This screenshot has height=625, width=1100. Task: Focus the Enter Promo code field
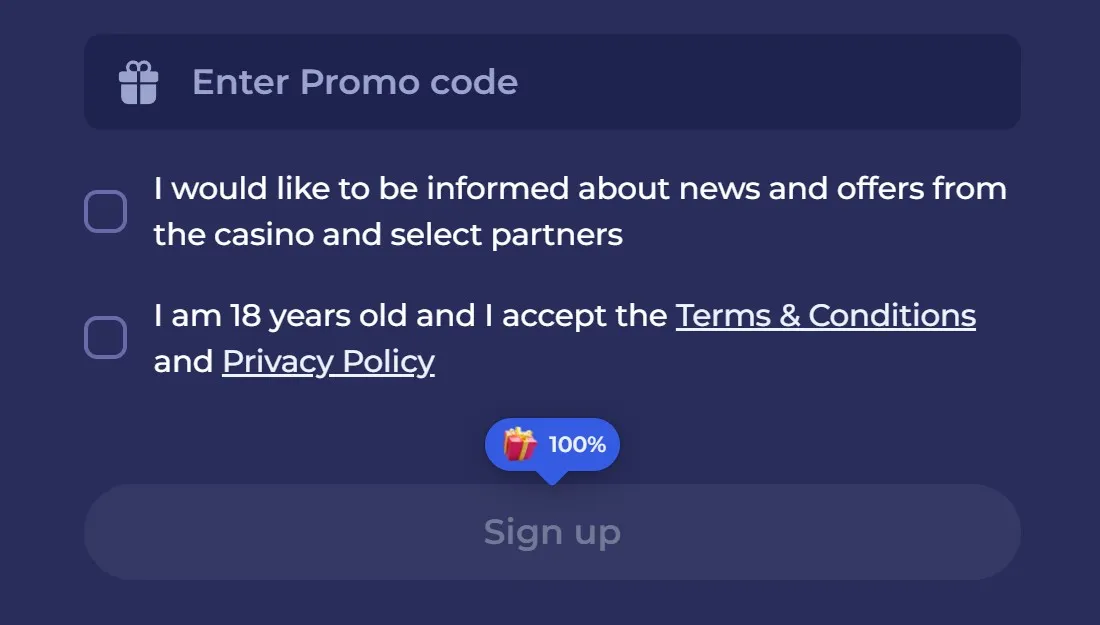552,82
